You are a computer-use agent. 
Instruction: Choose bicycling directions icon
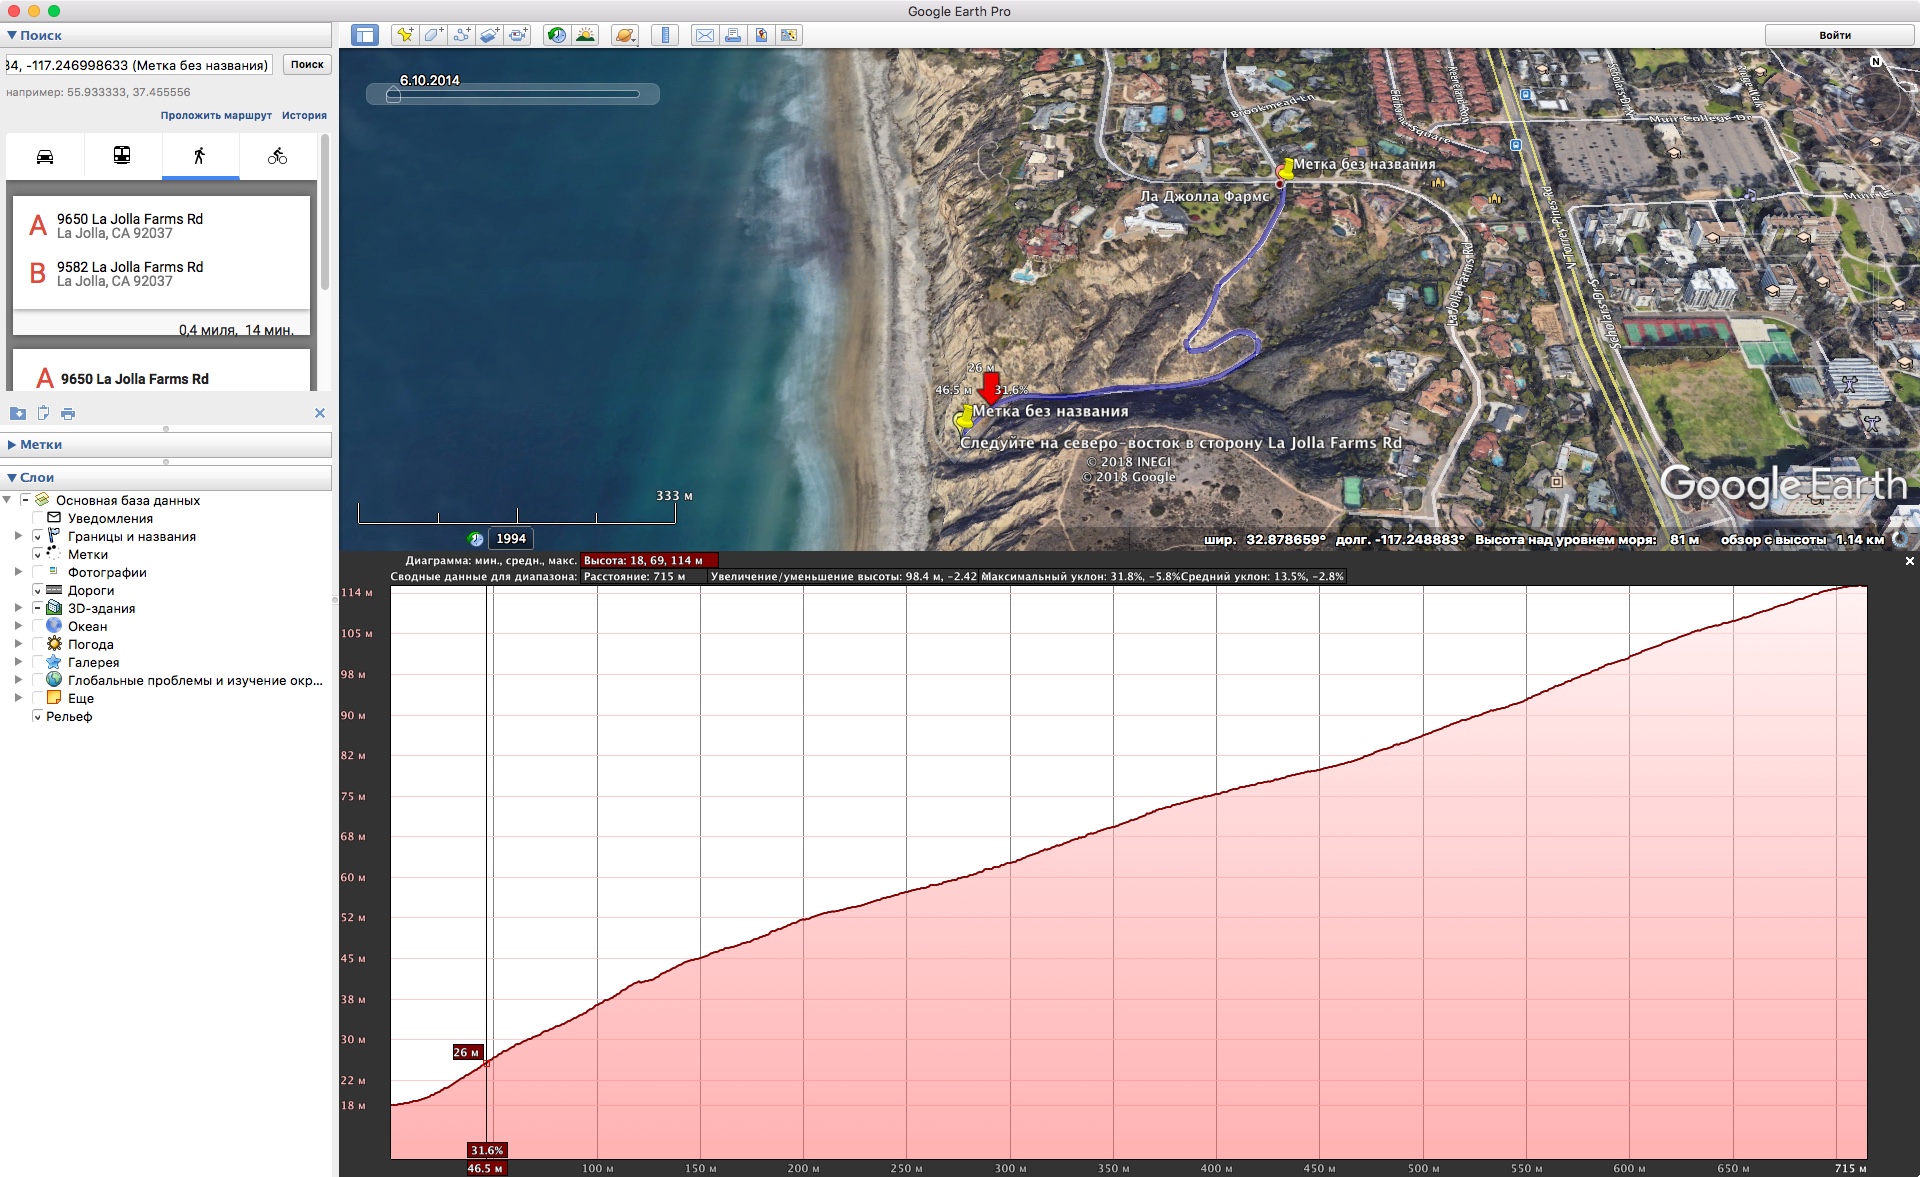(x=278, y=156)
